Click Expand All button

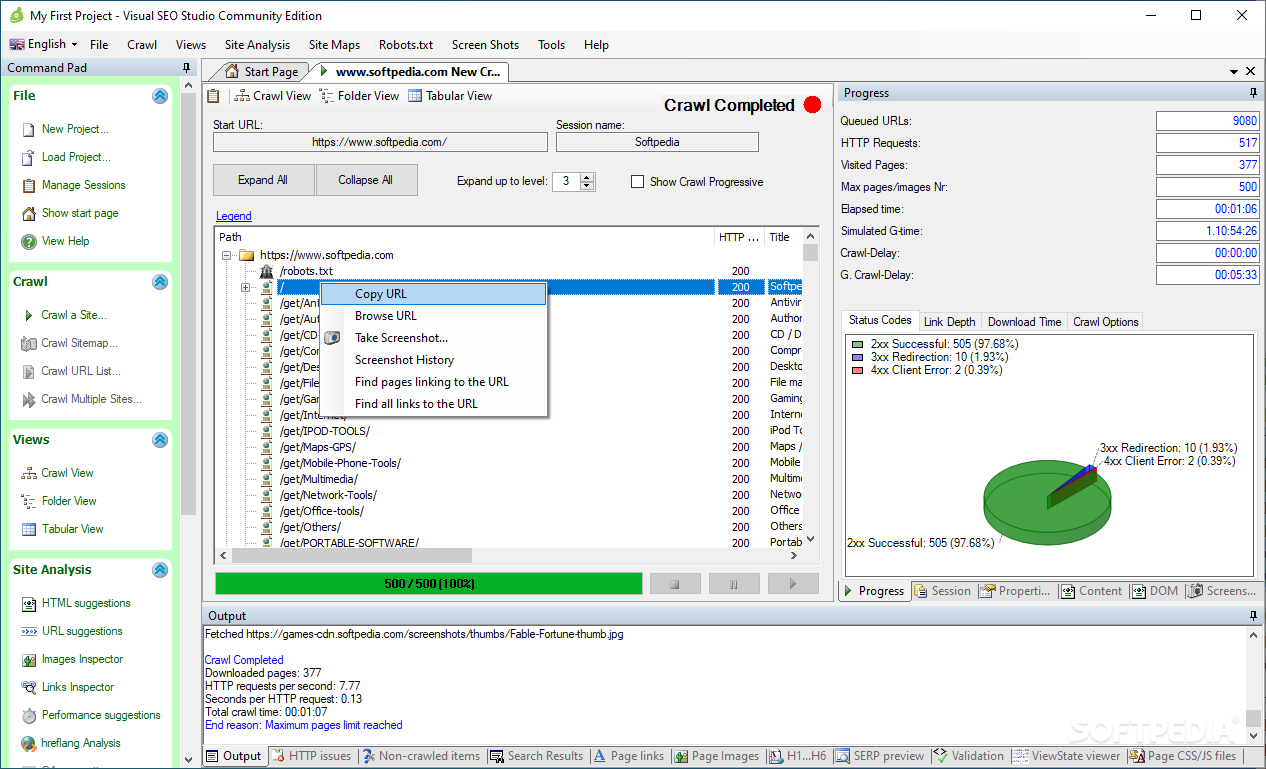[263, 180]
